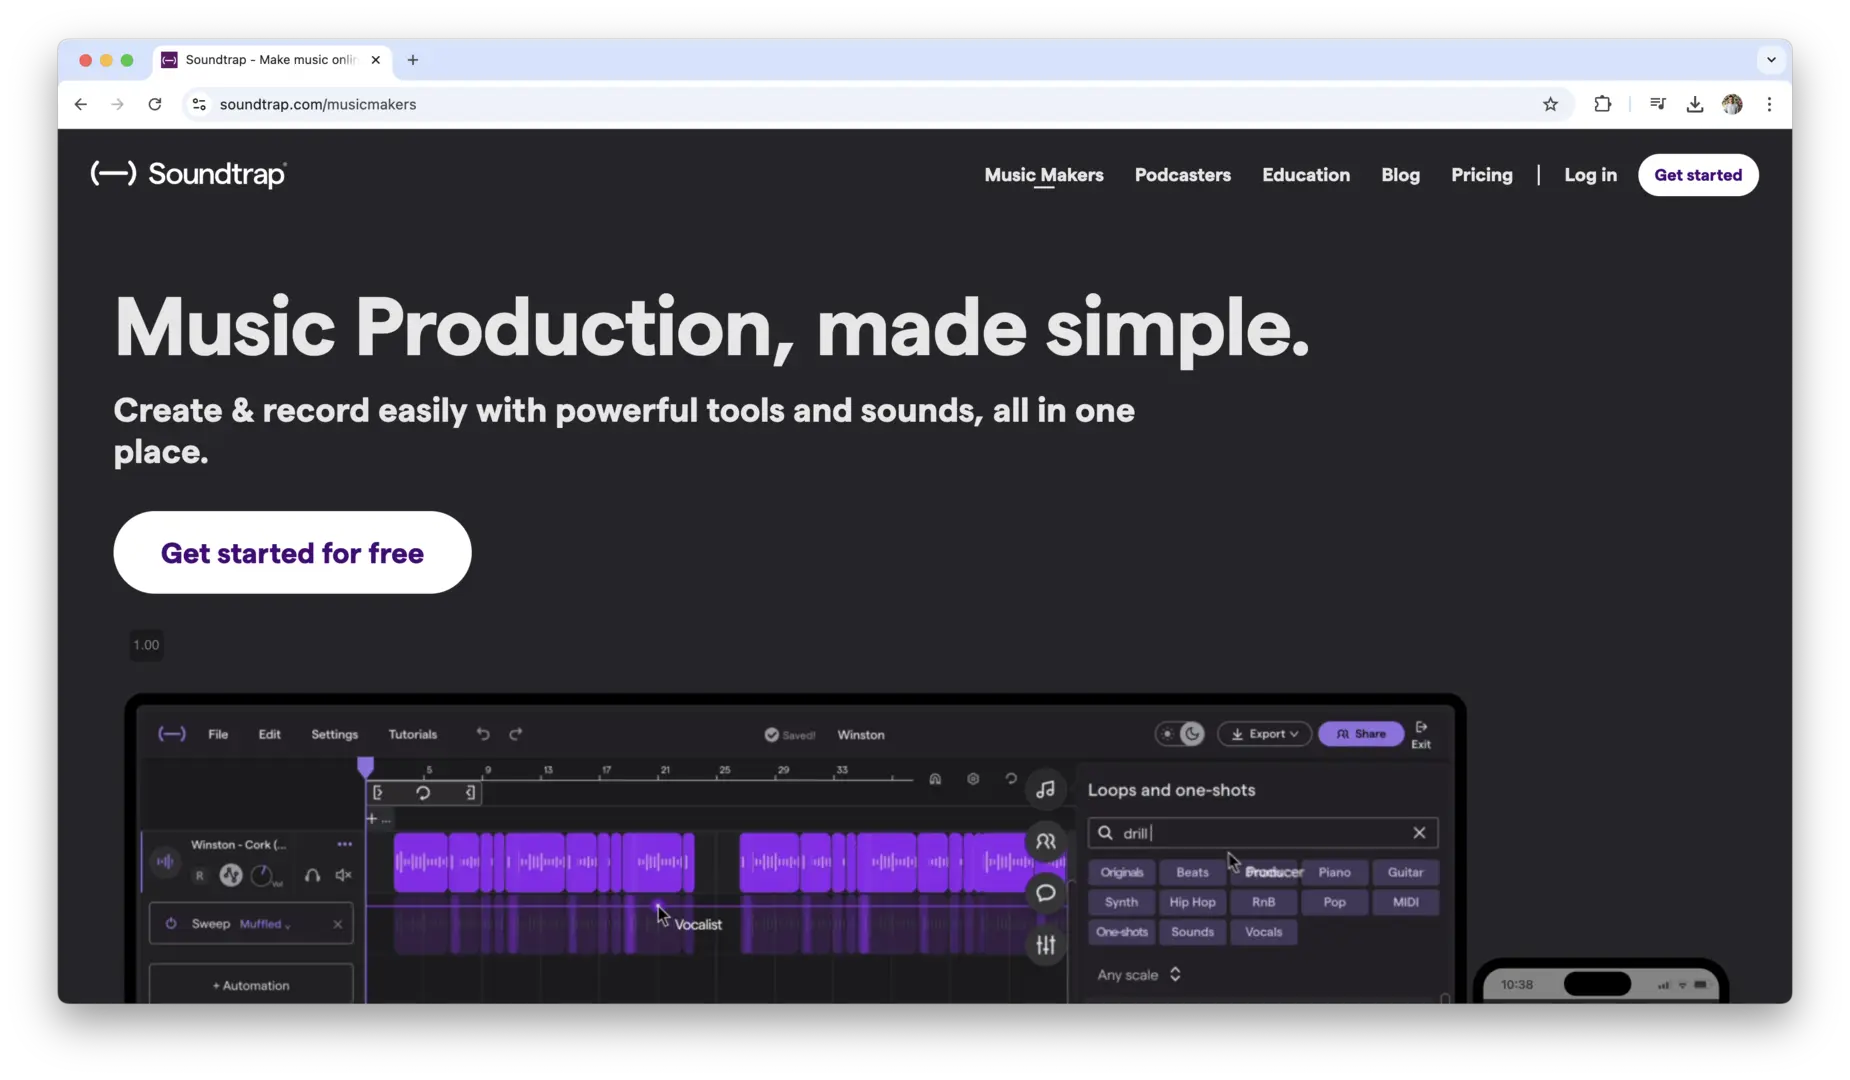Screen dimensions: 1850x1080
Task: Click the Chrome profile avatar
Action: (x=1732, y=104)
